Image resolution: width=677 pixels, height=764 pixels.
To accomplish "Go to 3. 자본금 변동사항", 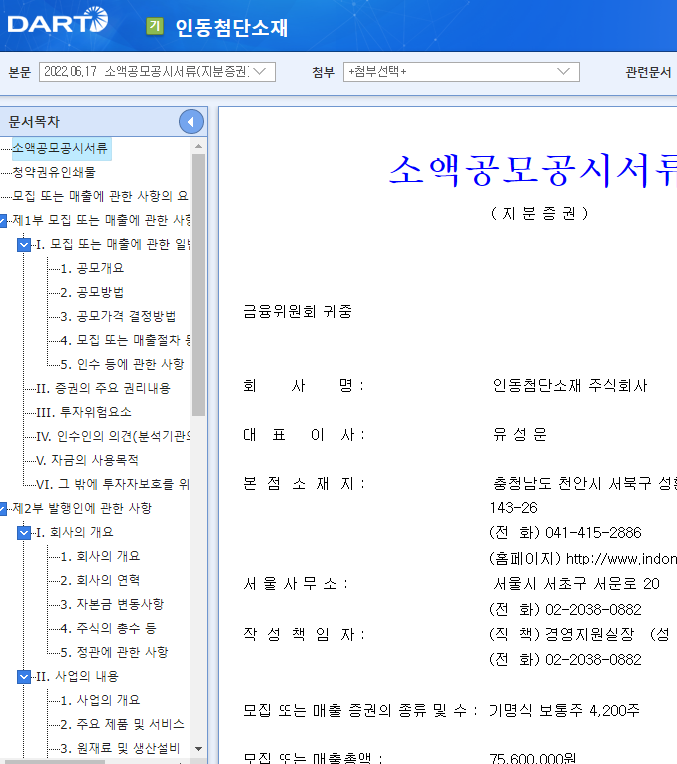I will coord(112,604).
